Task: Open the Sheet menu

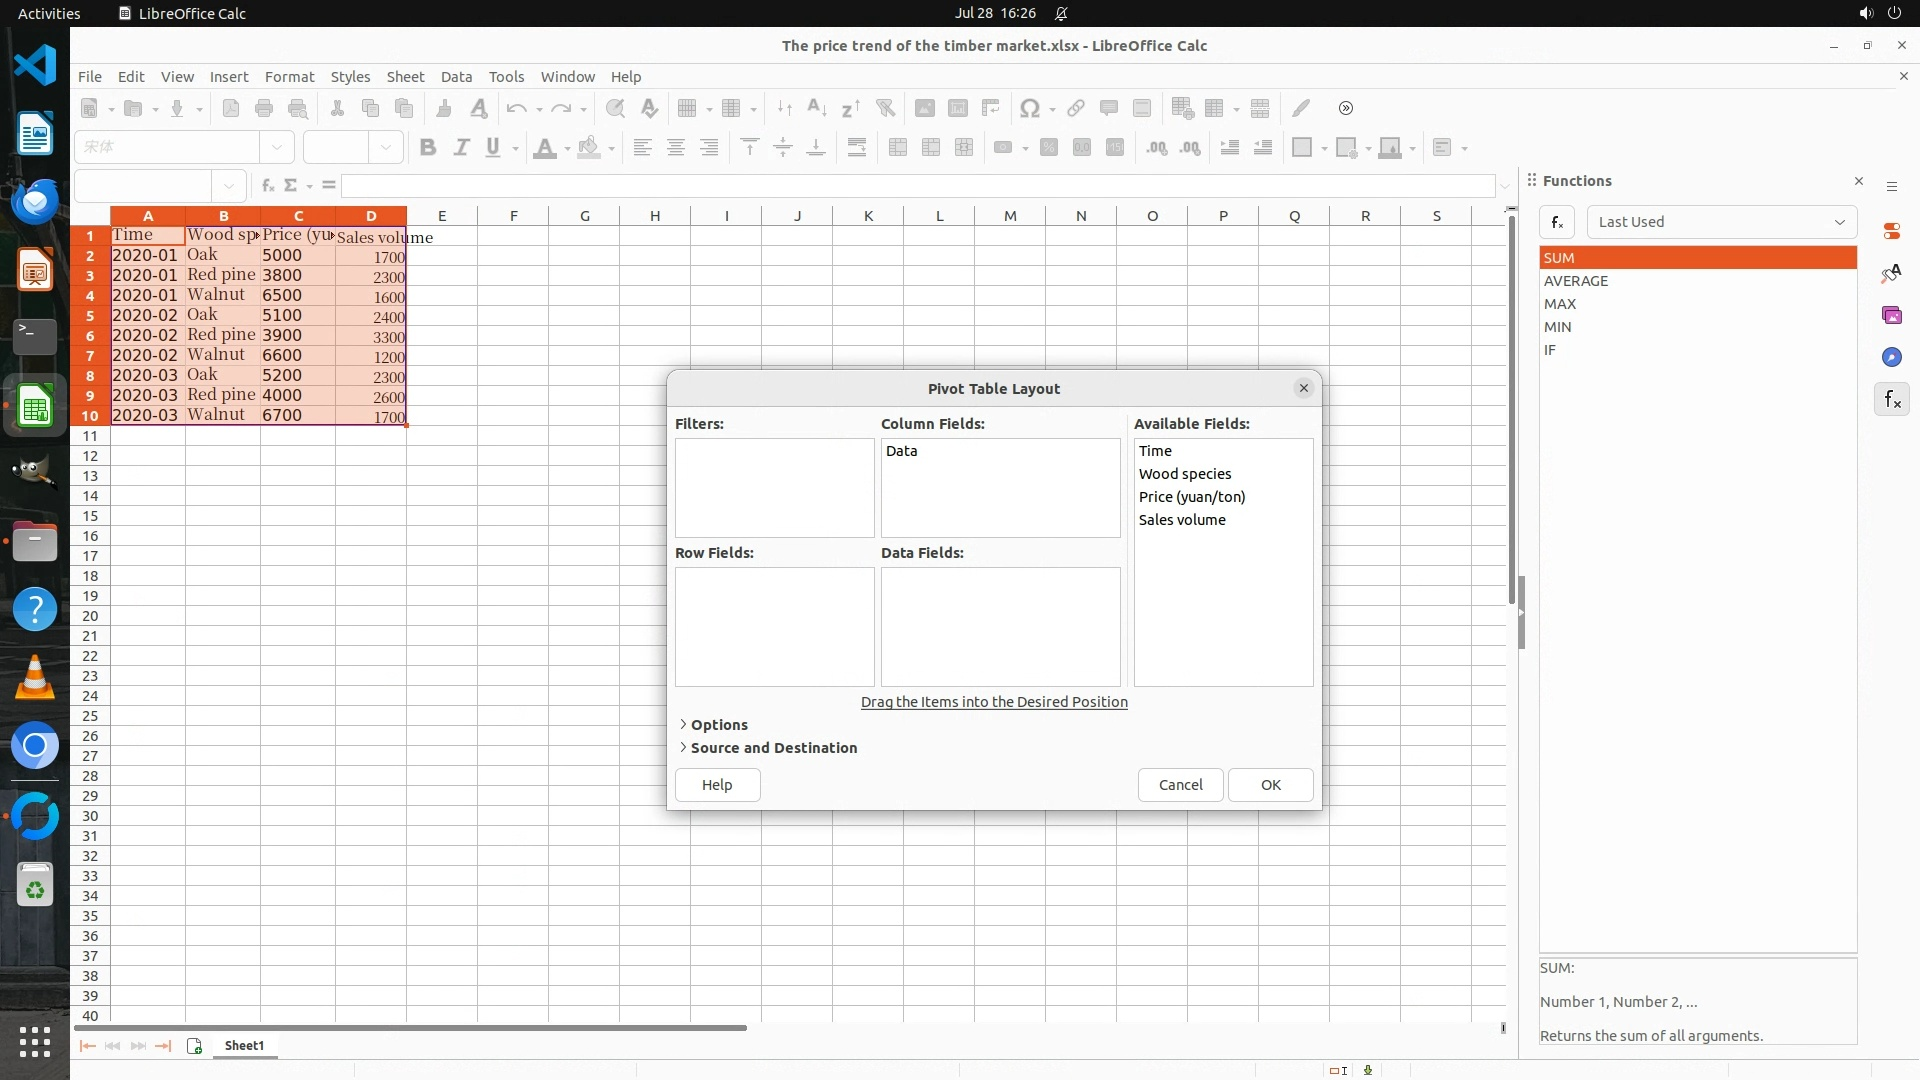Action: coord(405,77)
